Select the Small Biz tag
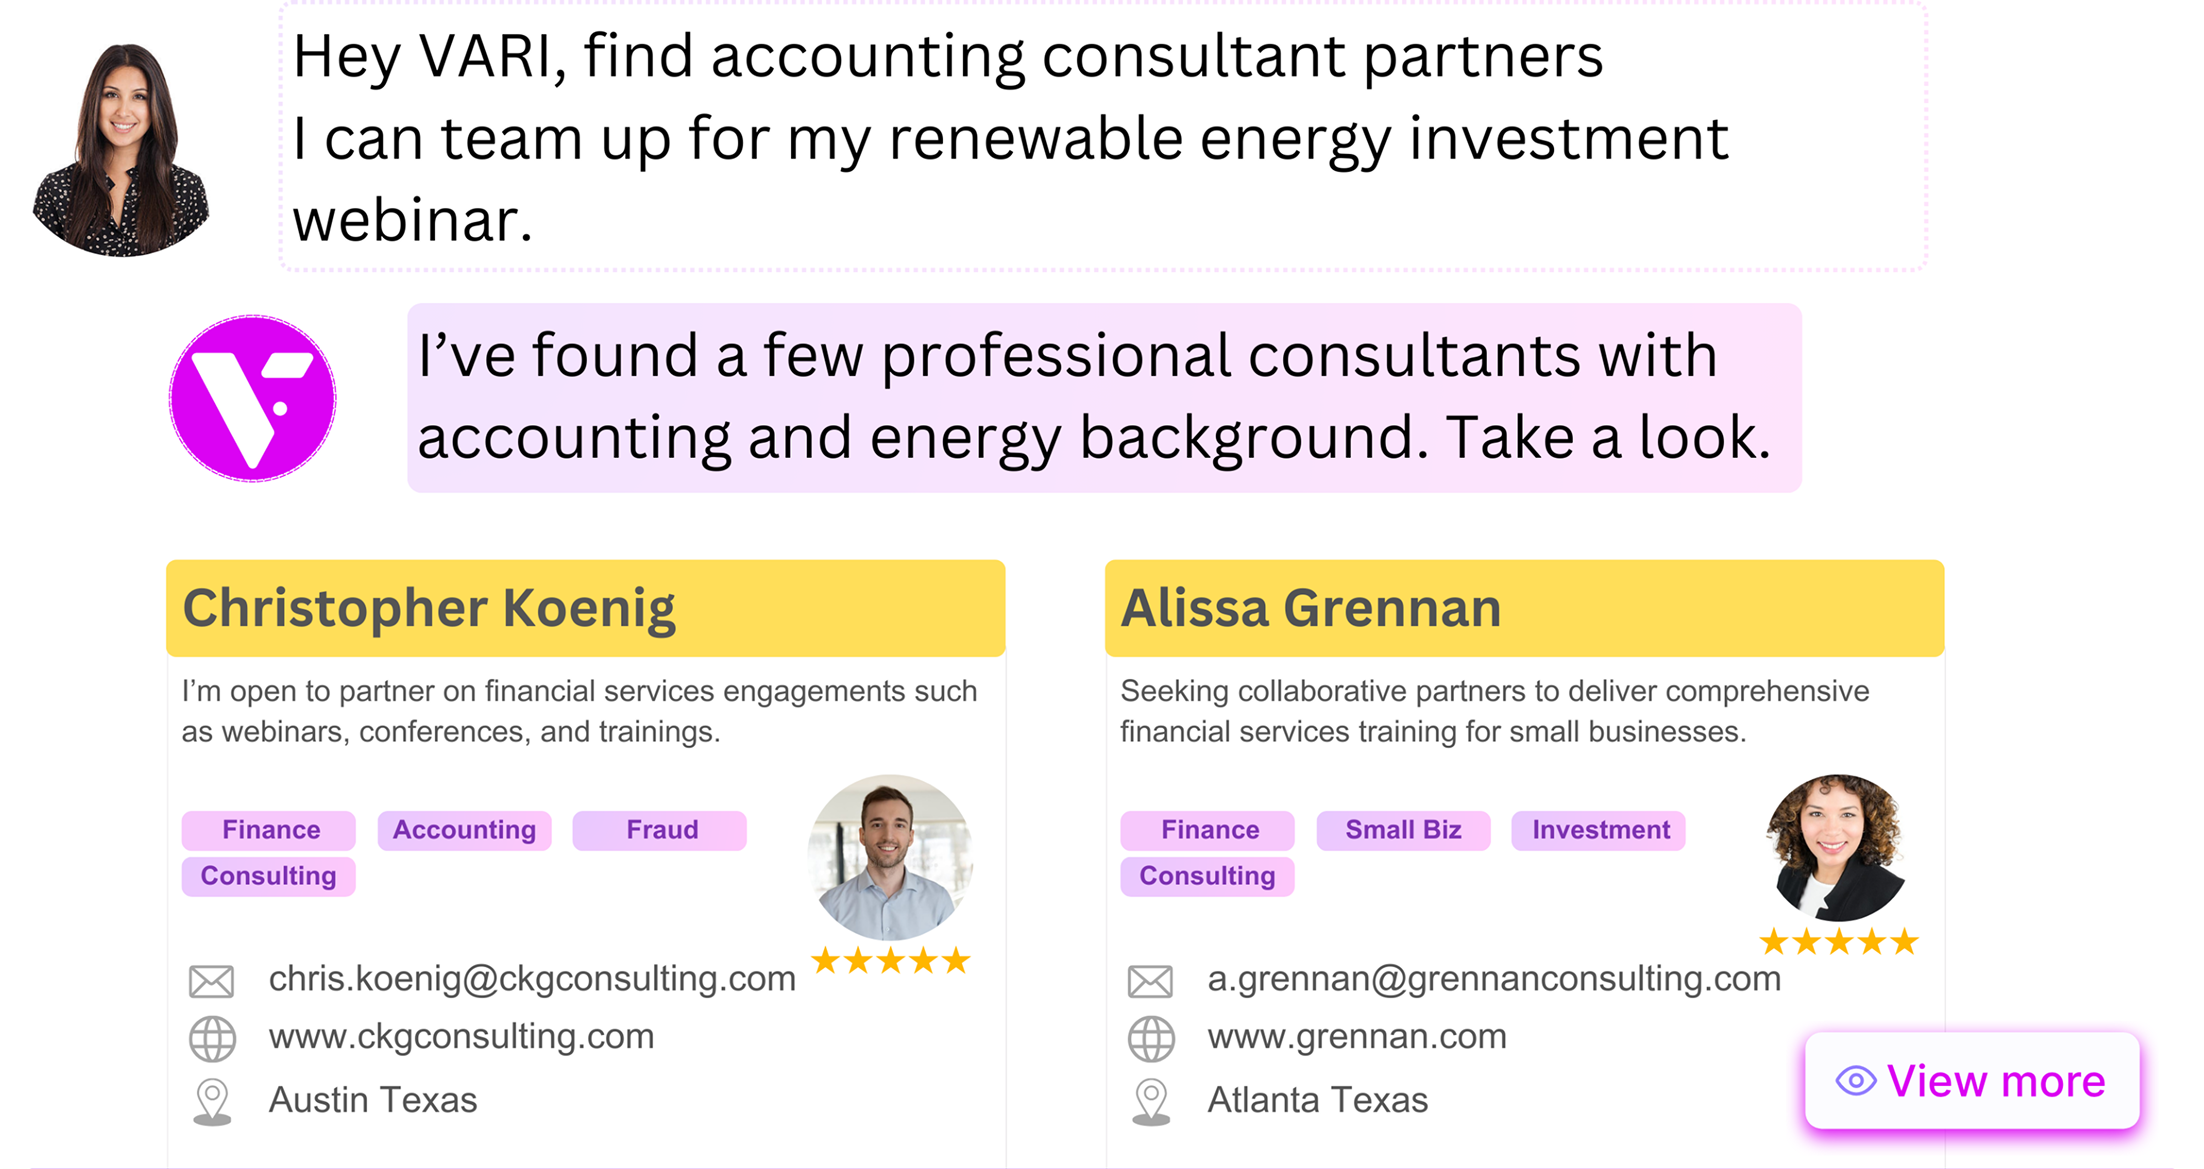Screen dimensions: 2204x1169 tap(1403, 830)
